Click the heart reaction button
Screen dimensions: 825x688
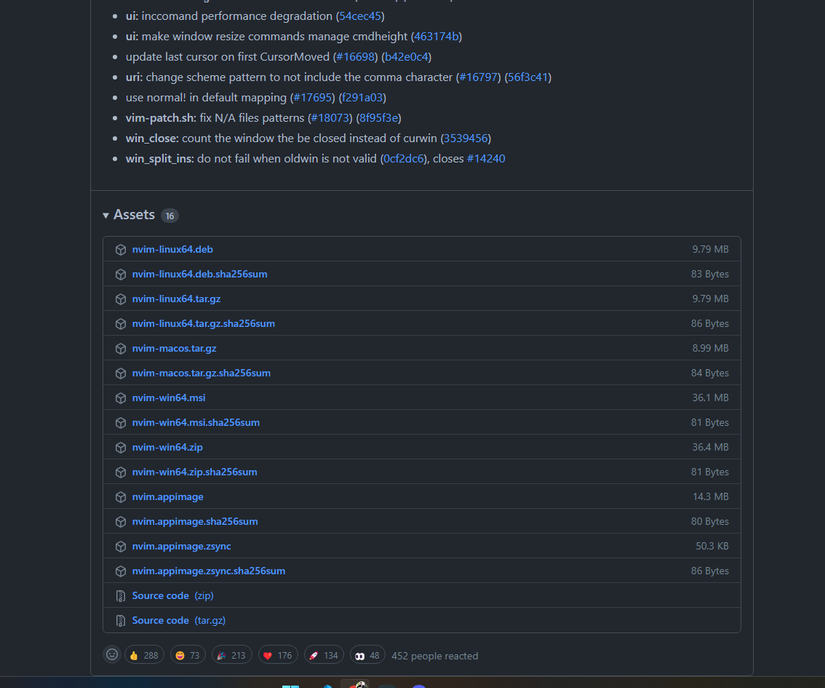pos(277,655)
